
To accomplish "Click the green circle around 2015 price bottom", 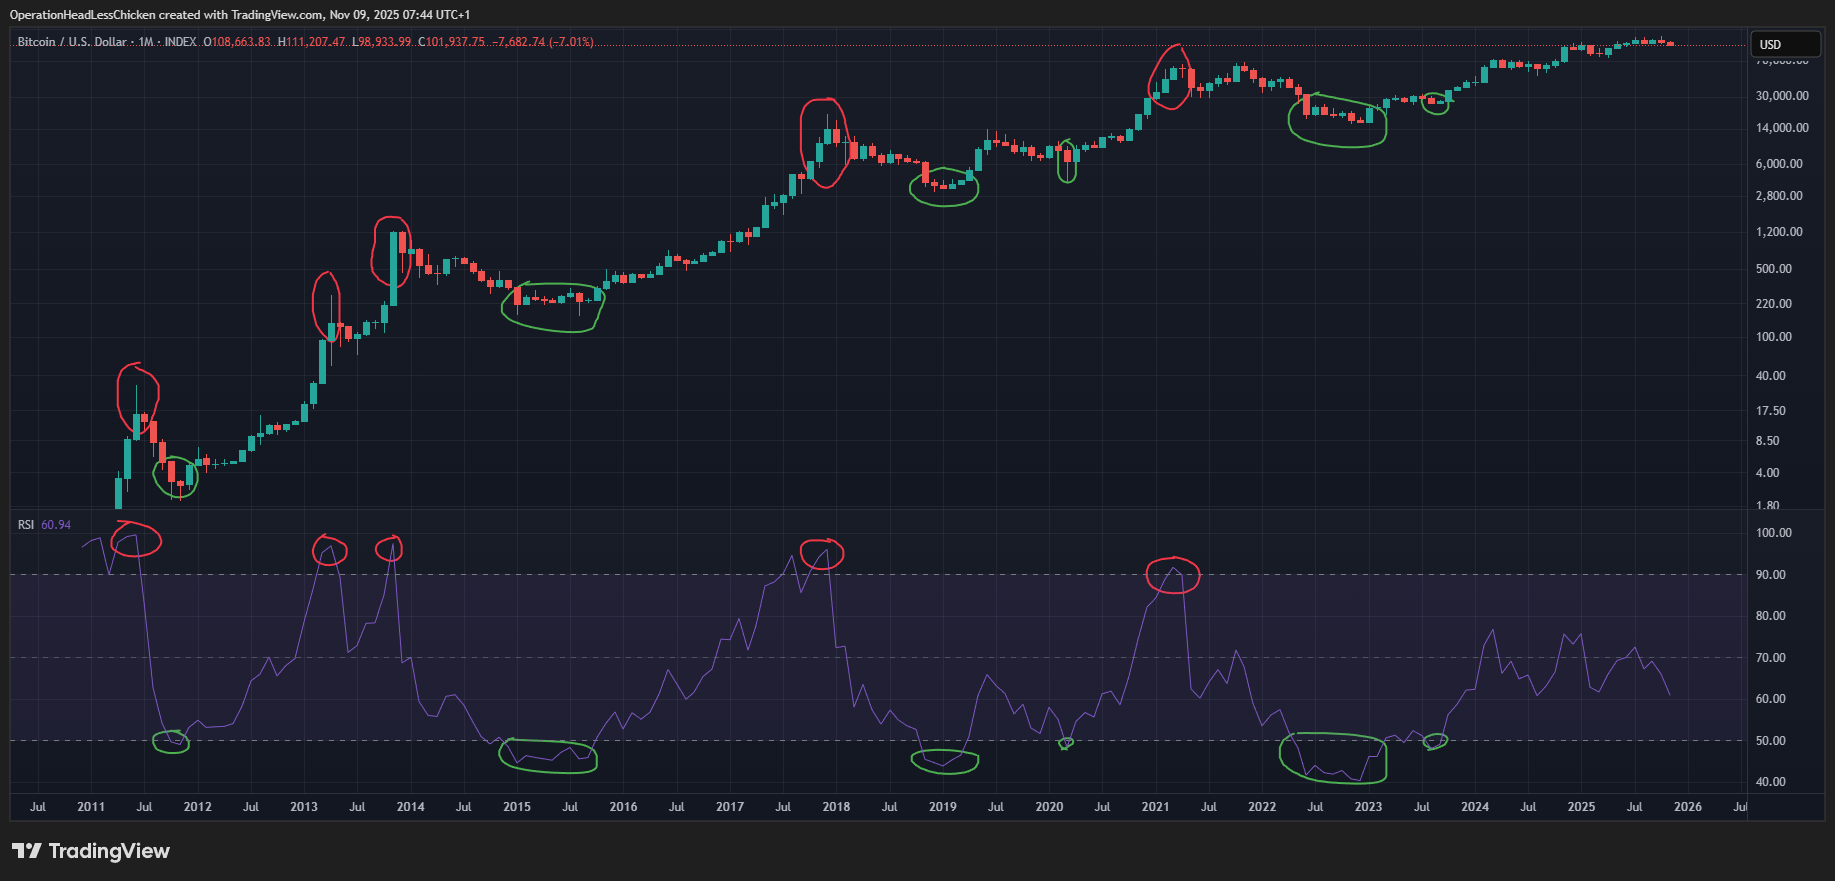I will [x=553, y=306].
